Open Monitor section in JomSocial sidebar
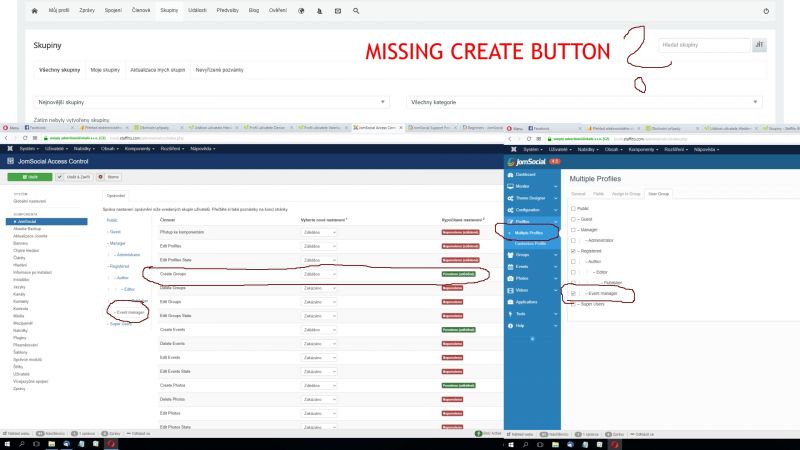800x450 pixels. click(531, 186)
